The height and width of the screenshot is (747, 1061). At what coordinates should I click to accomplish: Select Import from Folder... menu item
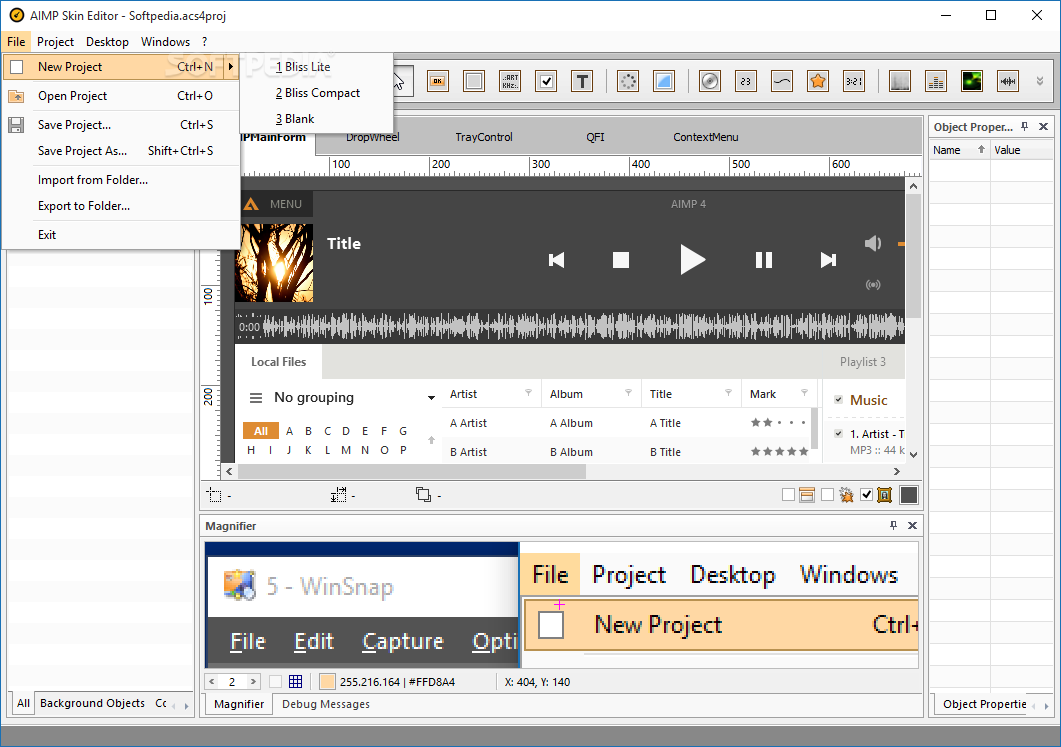point(121,180)
